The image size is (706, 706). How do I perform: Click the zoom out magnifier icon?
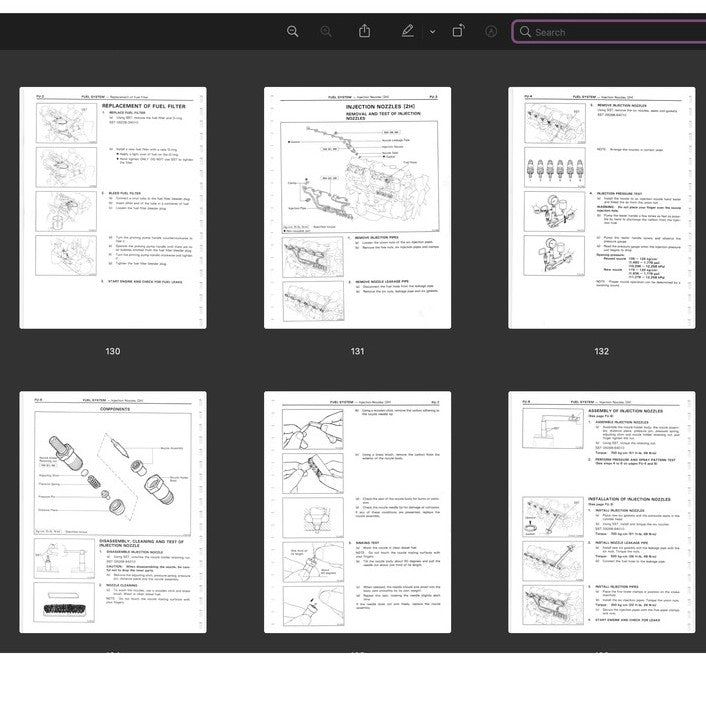click(x=292, y=31)
